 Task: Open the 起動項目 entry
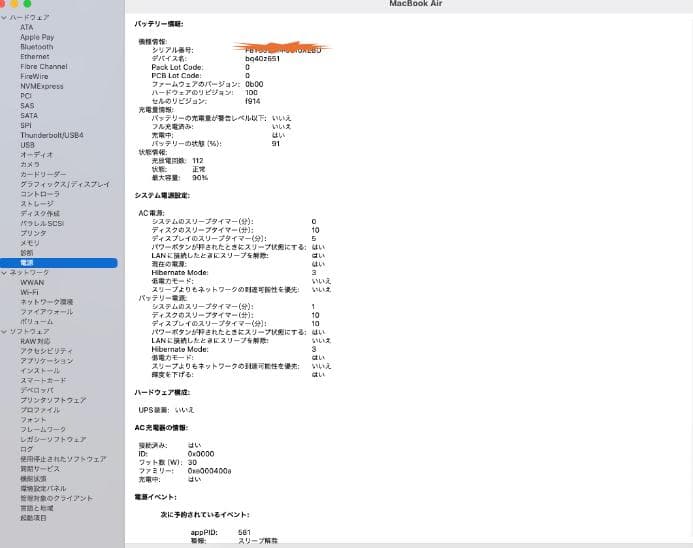[33, 518]
